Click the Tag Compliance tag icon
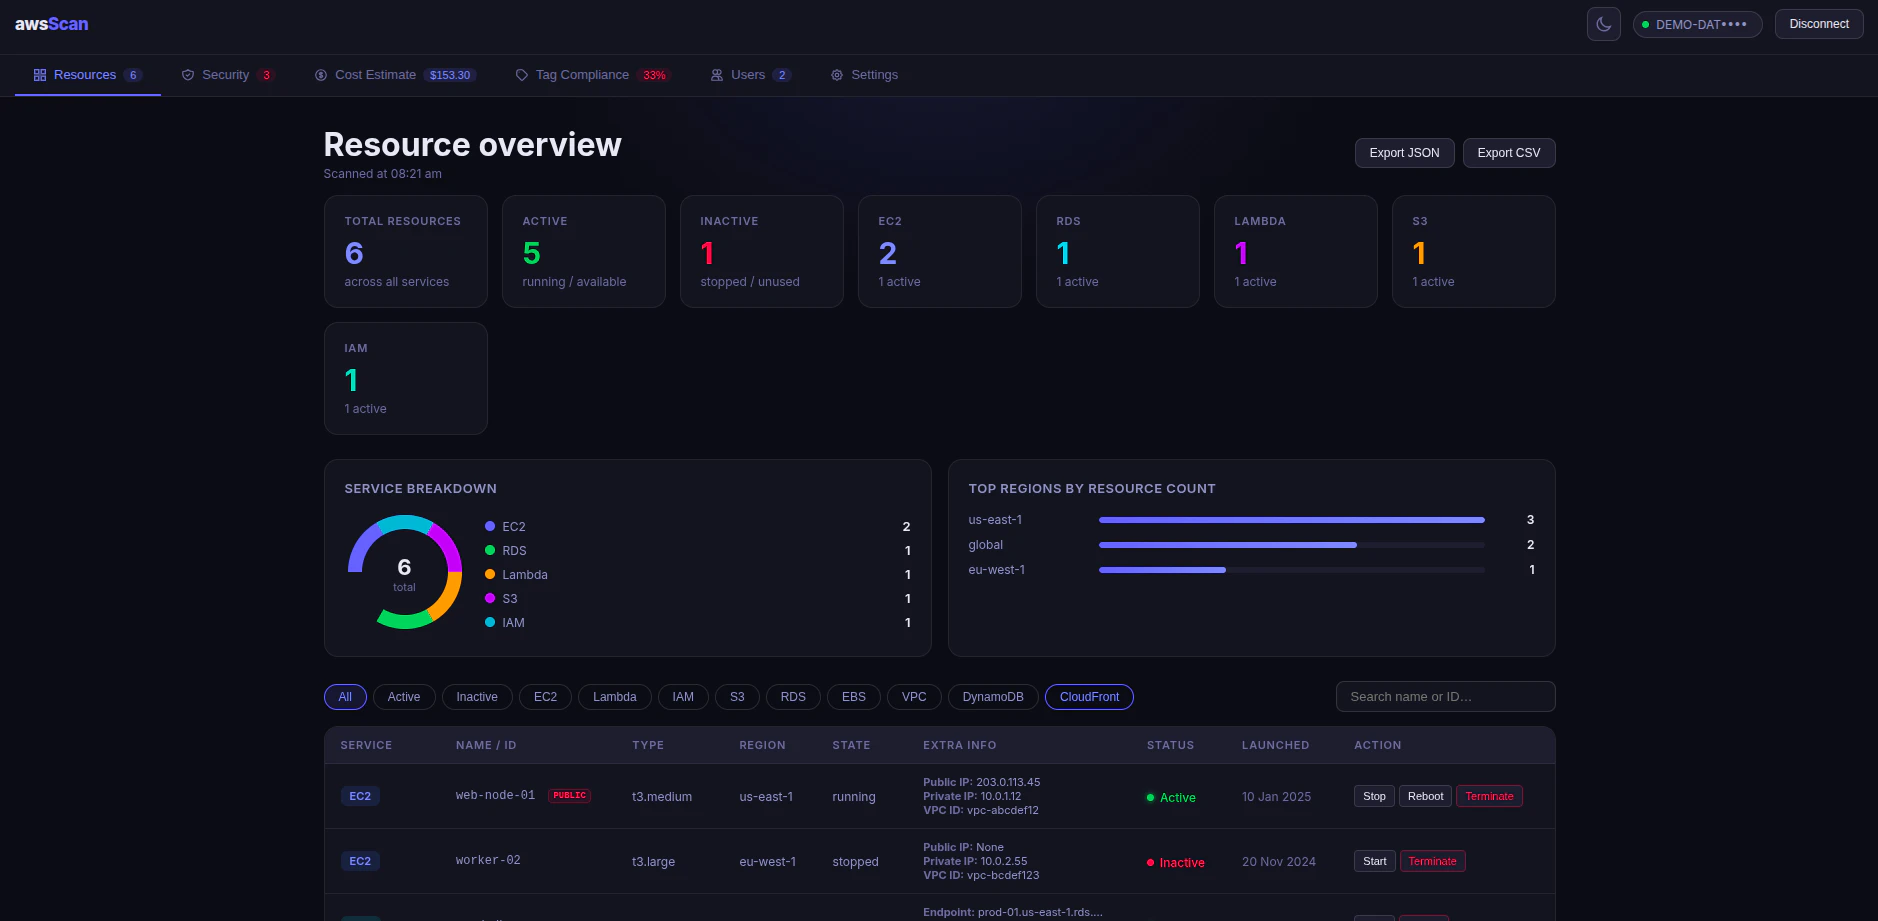This screenshot has height=921, width=1878. (x=521, y=74)
